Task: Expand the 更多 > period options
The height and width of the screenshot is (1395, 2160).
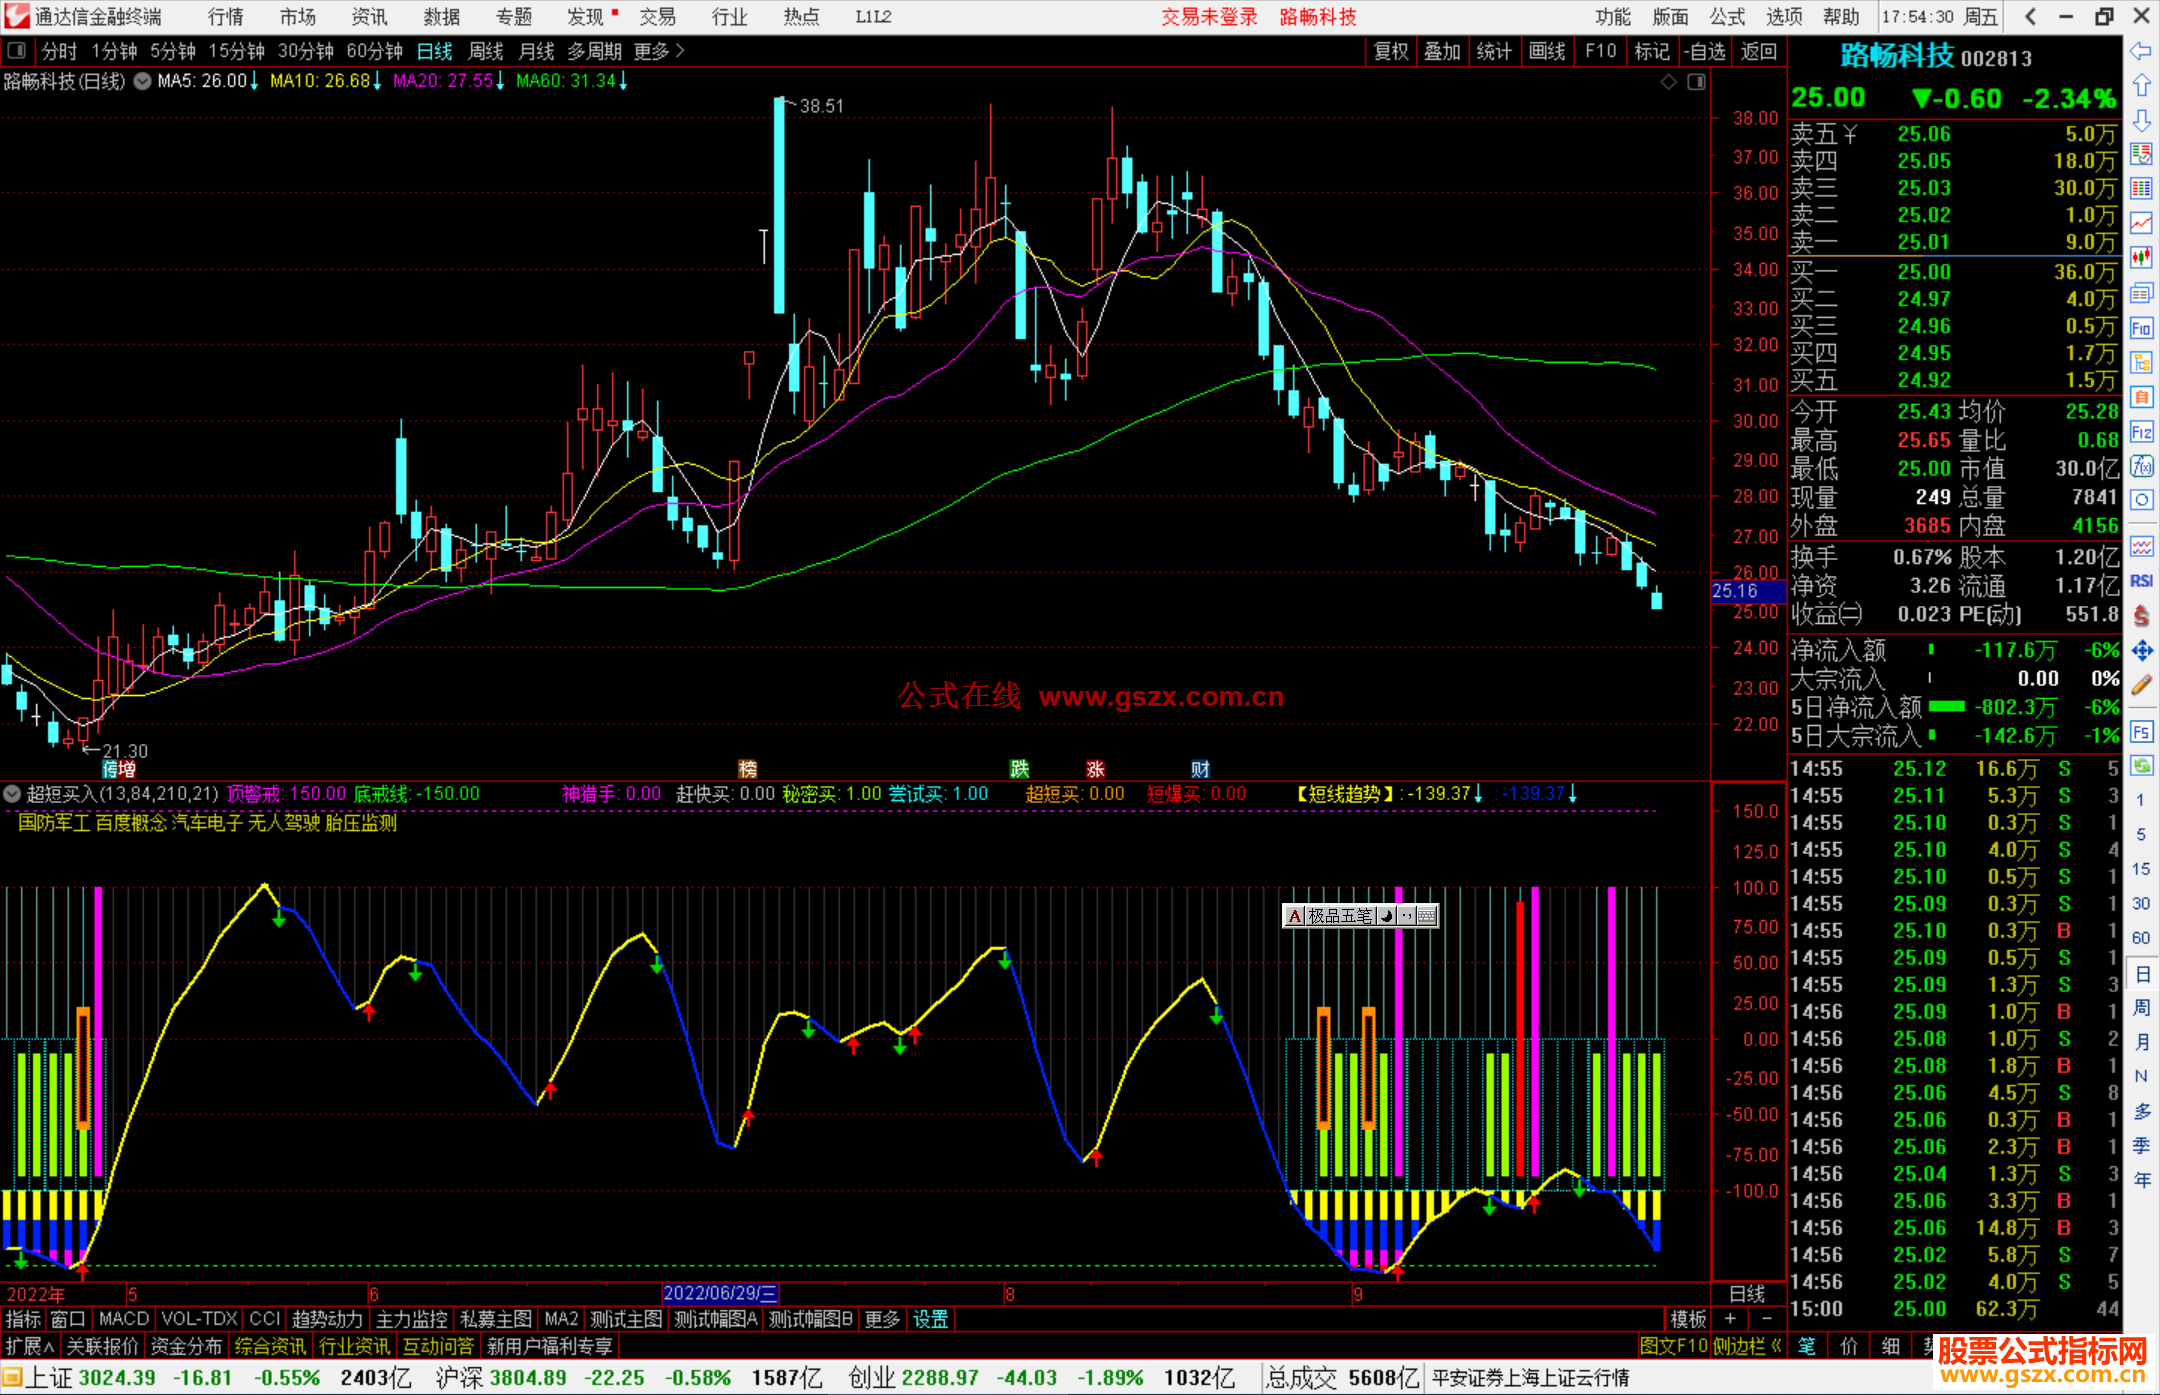Action: tap(659, 51)
